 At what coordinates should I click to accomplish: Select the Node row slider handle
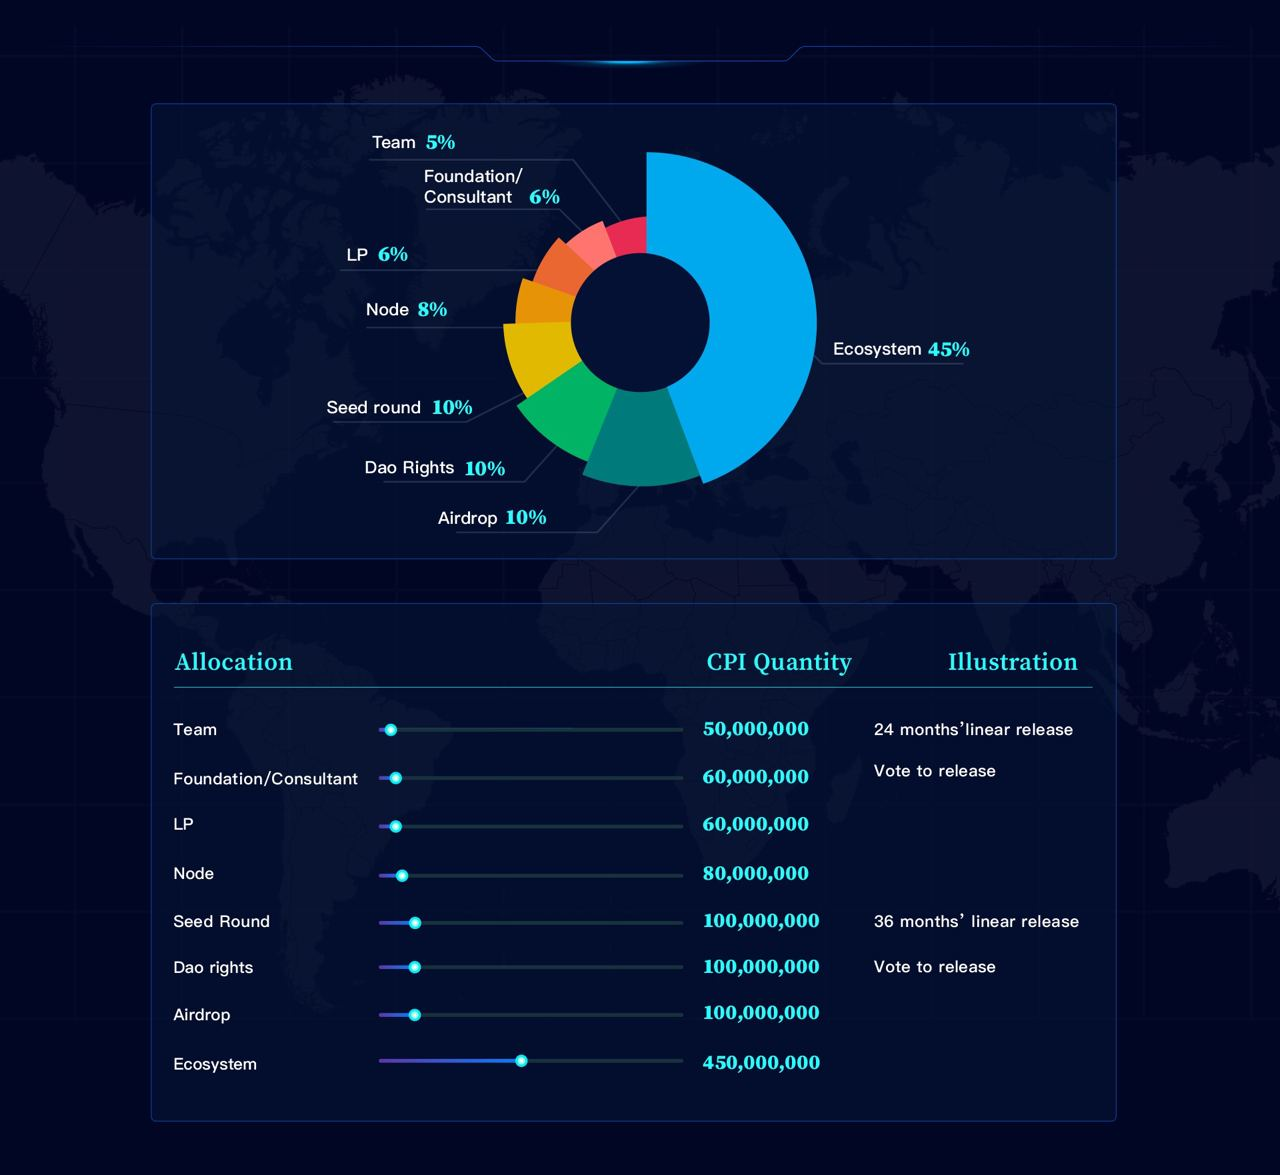402,876
